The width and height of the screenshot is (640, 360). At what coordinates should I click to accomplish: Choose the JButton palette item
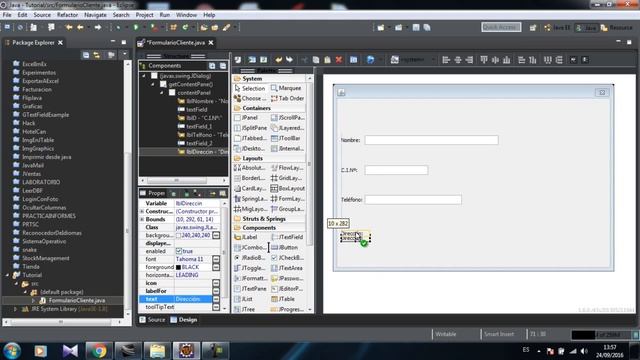pos(285,247)
